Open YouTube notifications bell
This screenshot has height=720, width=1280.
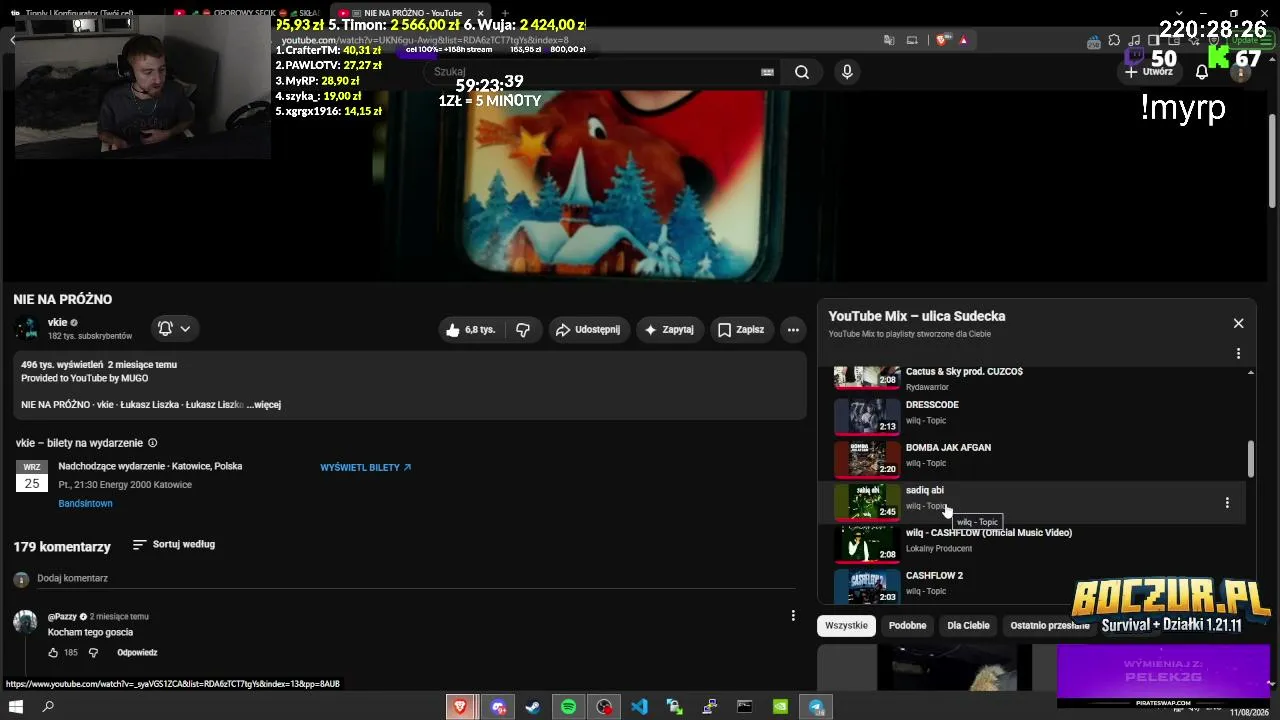coord(1202,72)
